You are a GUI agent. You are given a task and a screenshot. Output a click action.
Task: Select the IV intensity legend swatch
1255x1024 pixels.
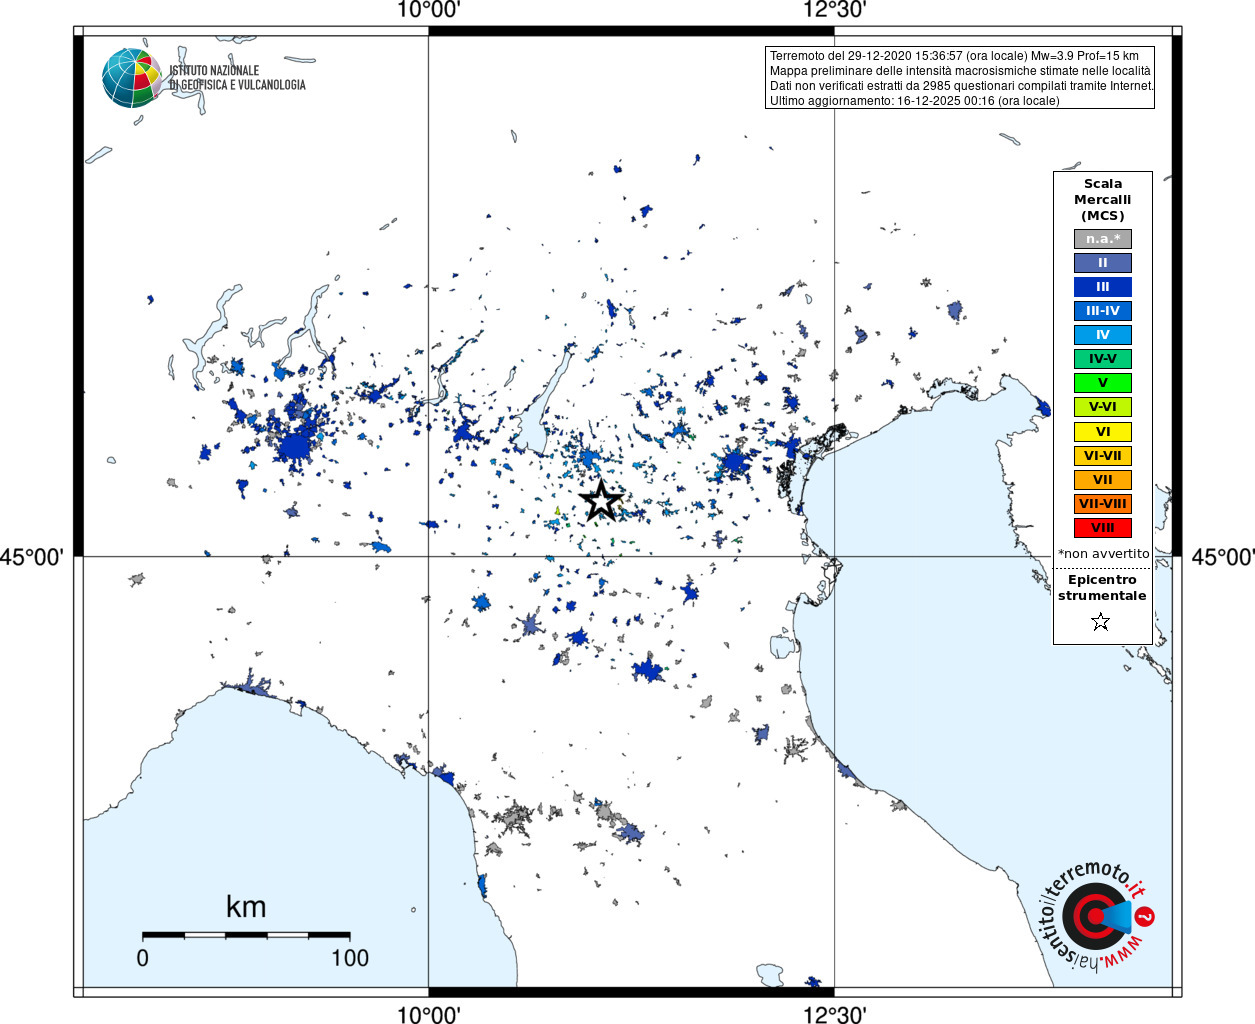1103,335
